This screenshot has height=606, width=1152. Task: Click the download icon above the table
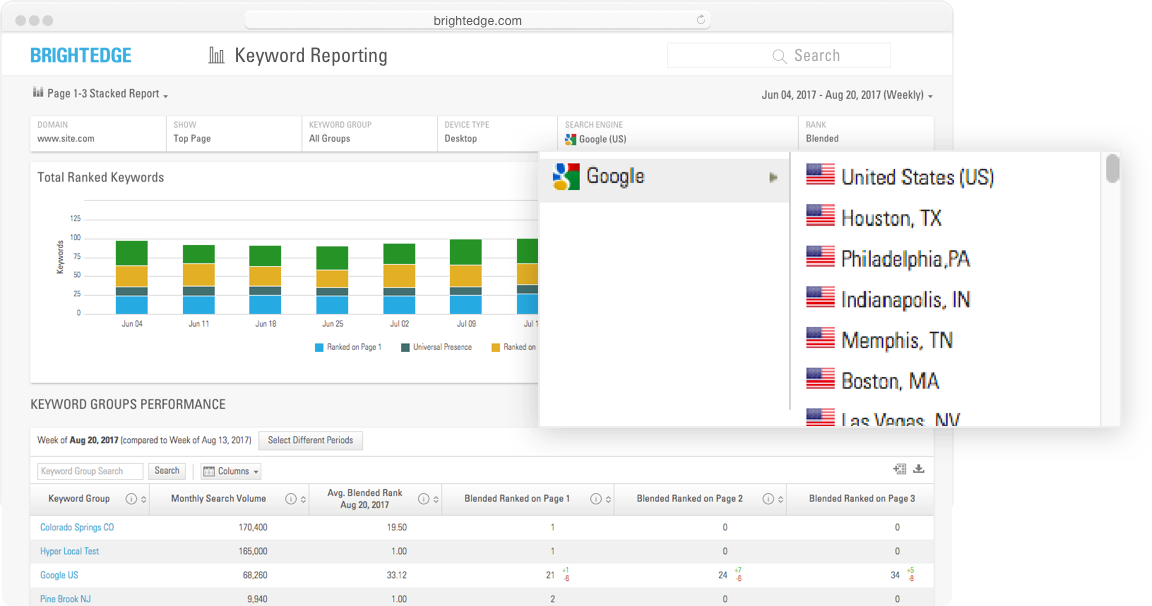[919, 469]
